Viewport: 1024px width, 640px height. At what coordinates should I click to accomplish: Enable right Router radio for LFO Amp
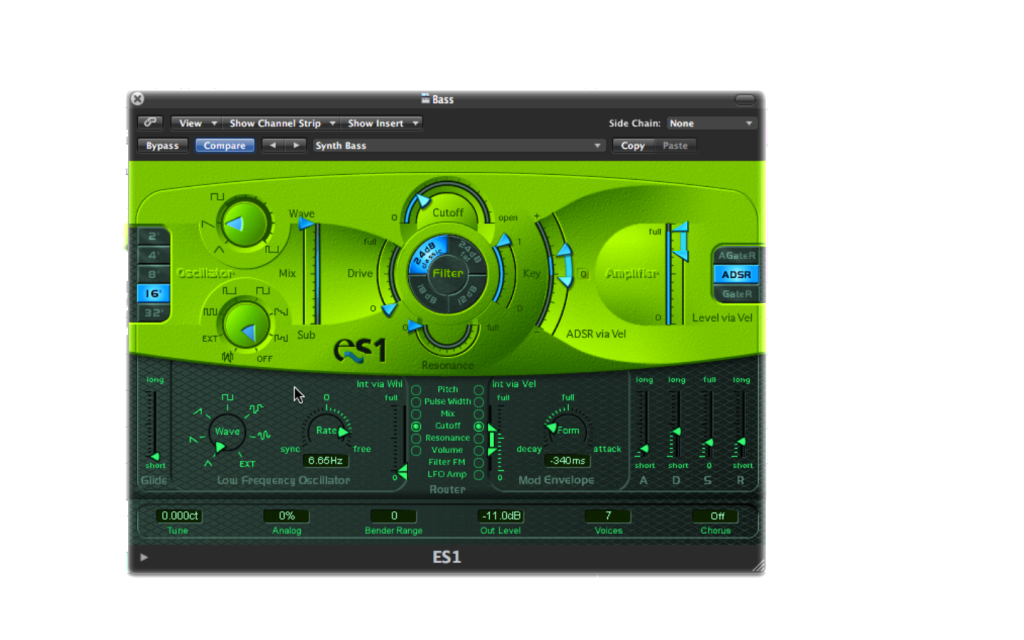(x=479, y=475)
